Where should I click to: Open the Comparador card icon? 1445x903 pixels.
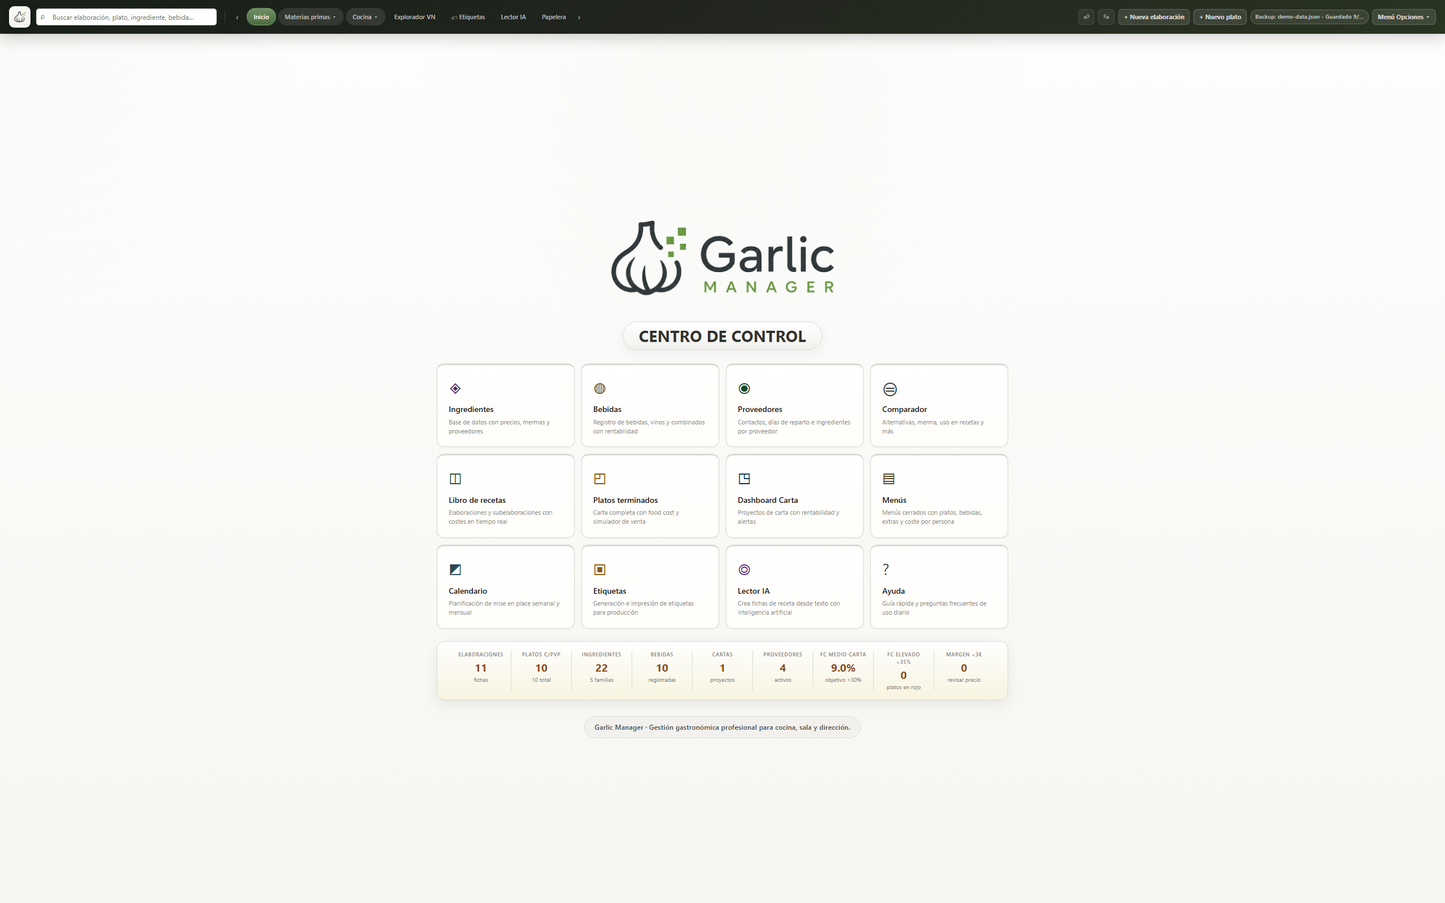tap(890, 389)
